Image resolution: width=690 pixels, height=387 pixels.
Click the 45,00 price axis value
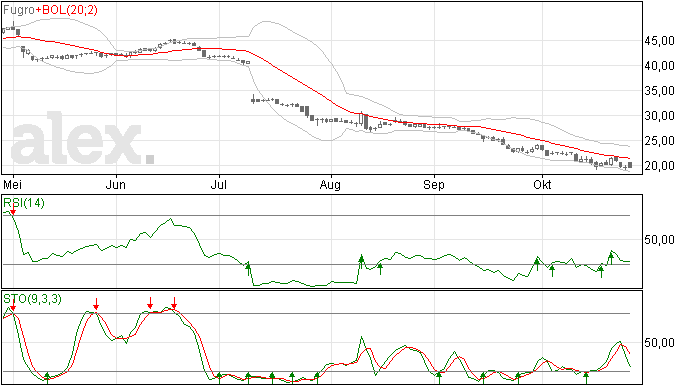click(x=660, y=41)
